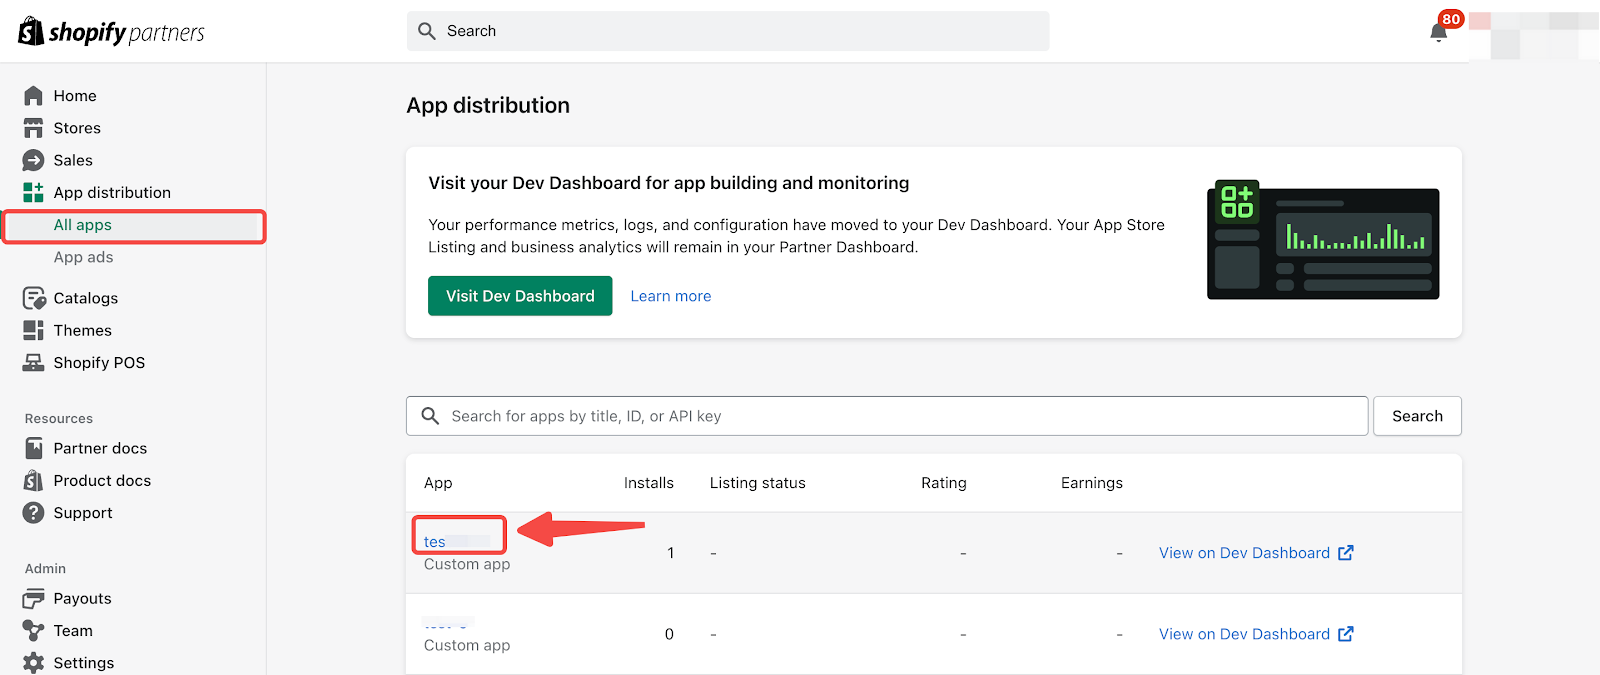Click the Search button beside apps field
Viewport: 1600px width, 675px height.
tap(1416, 416)
